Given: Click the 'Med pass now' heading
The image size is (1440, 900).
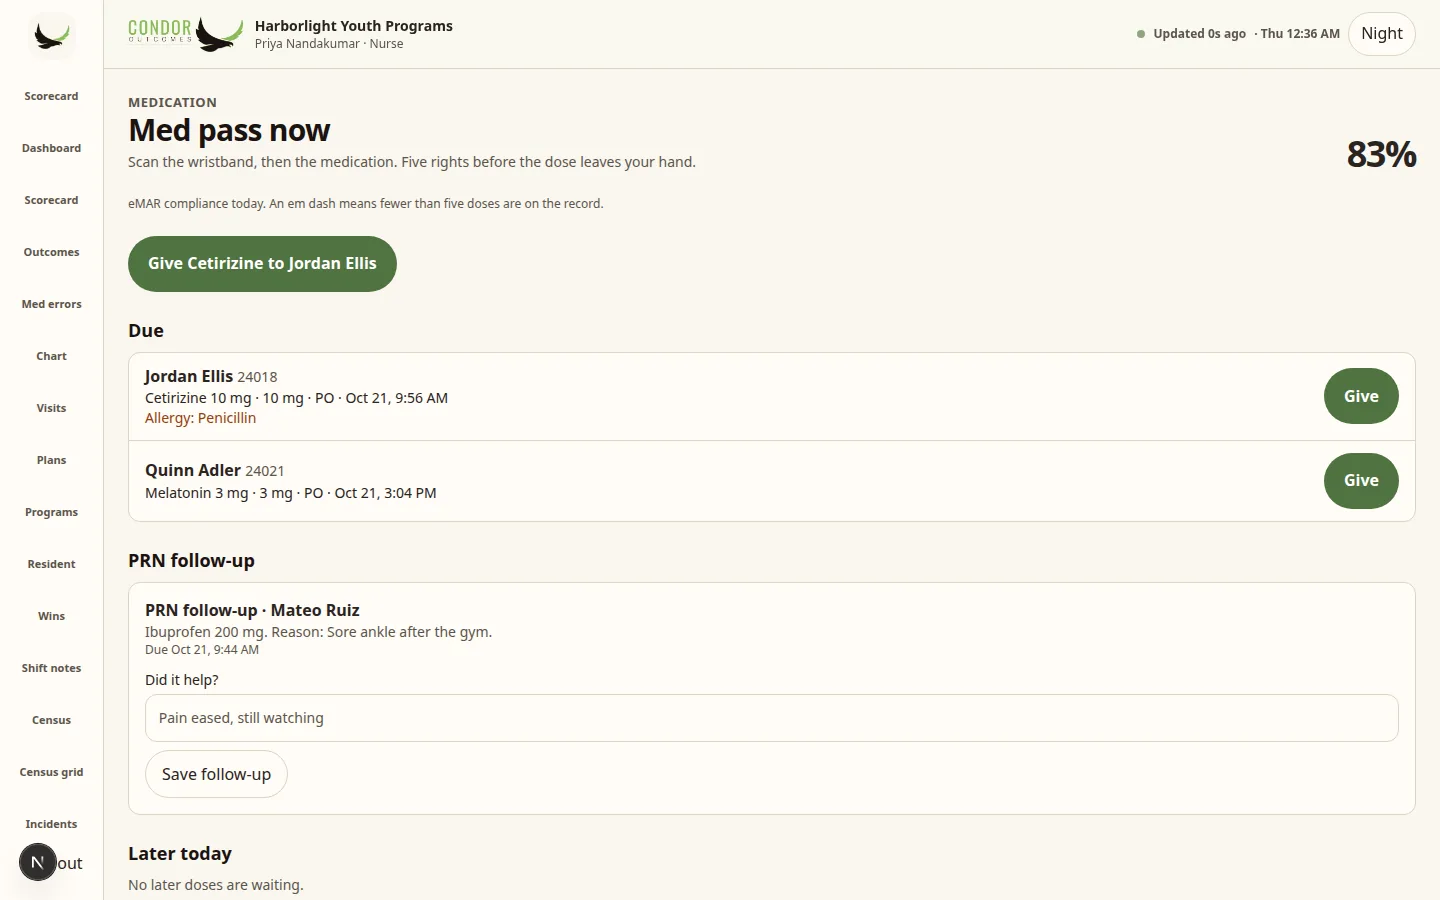Looking at the screenshot, I should point(229,130).
